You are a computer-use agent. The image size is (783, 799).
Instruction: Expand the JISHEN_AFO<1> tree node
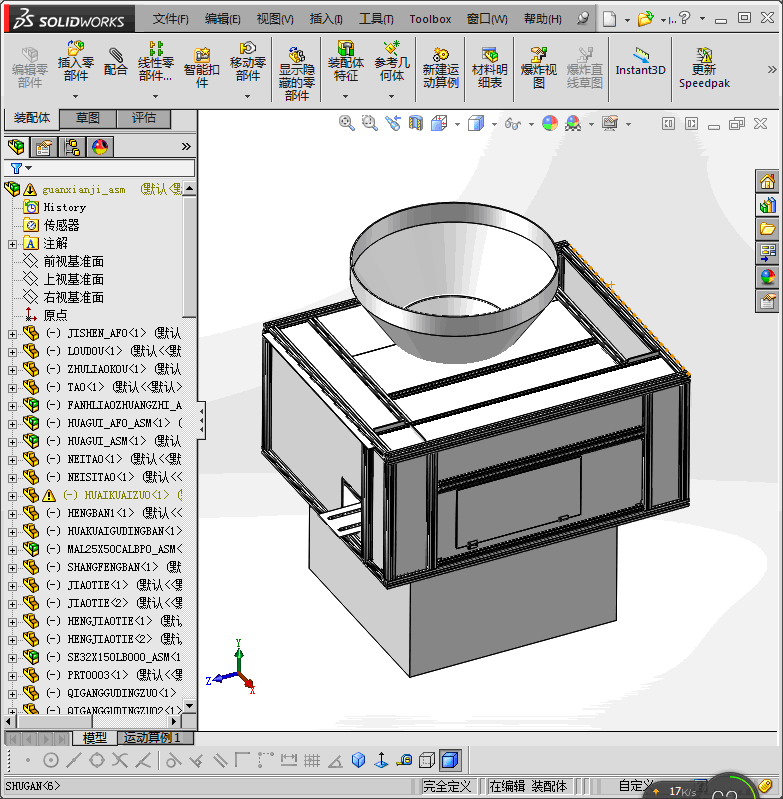point(12,334)
